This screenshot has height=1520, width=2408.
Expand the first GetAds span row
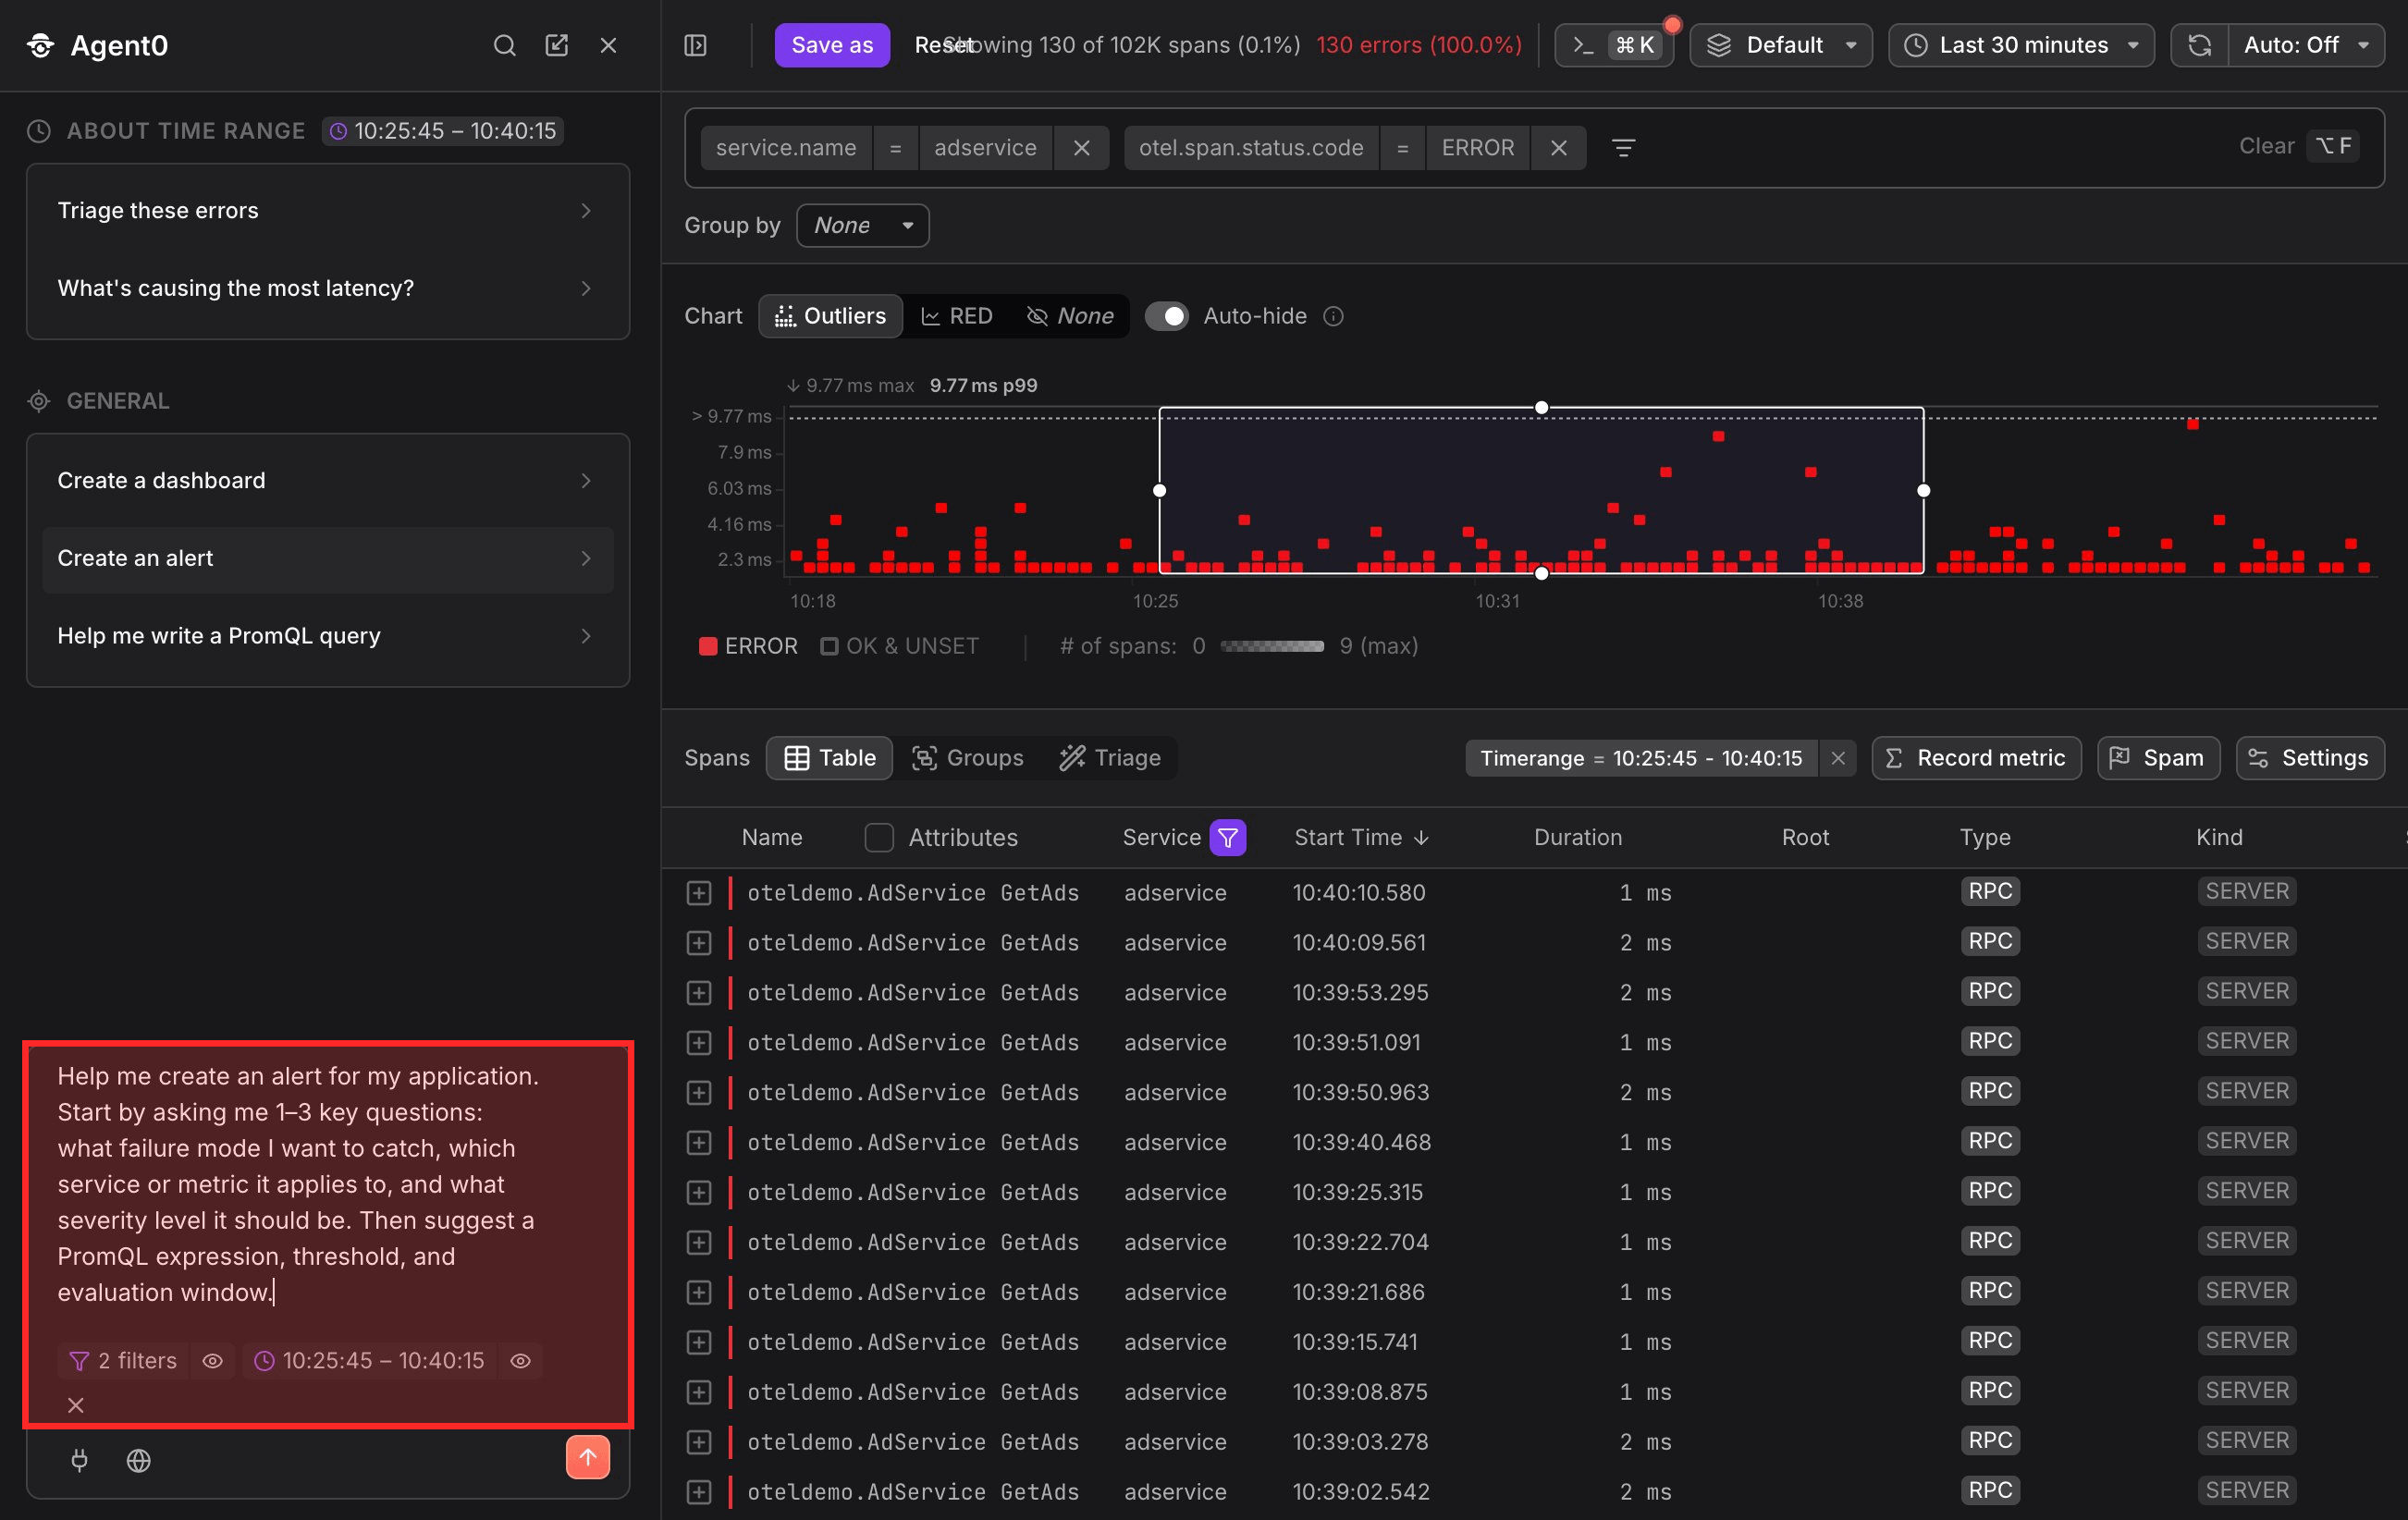[x=699, y=893]
